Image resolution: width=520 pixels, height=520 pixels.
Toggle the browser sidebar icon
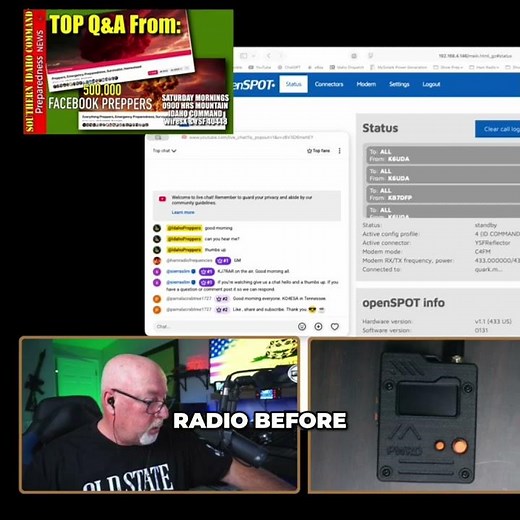(x=244, y=56)
